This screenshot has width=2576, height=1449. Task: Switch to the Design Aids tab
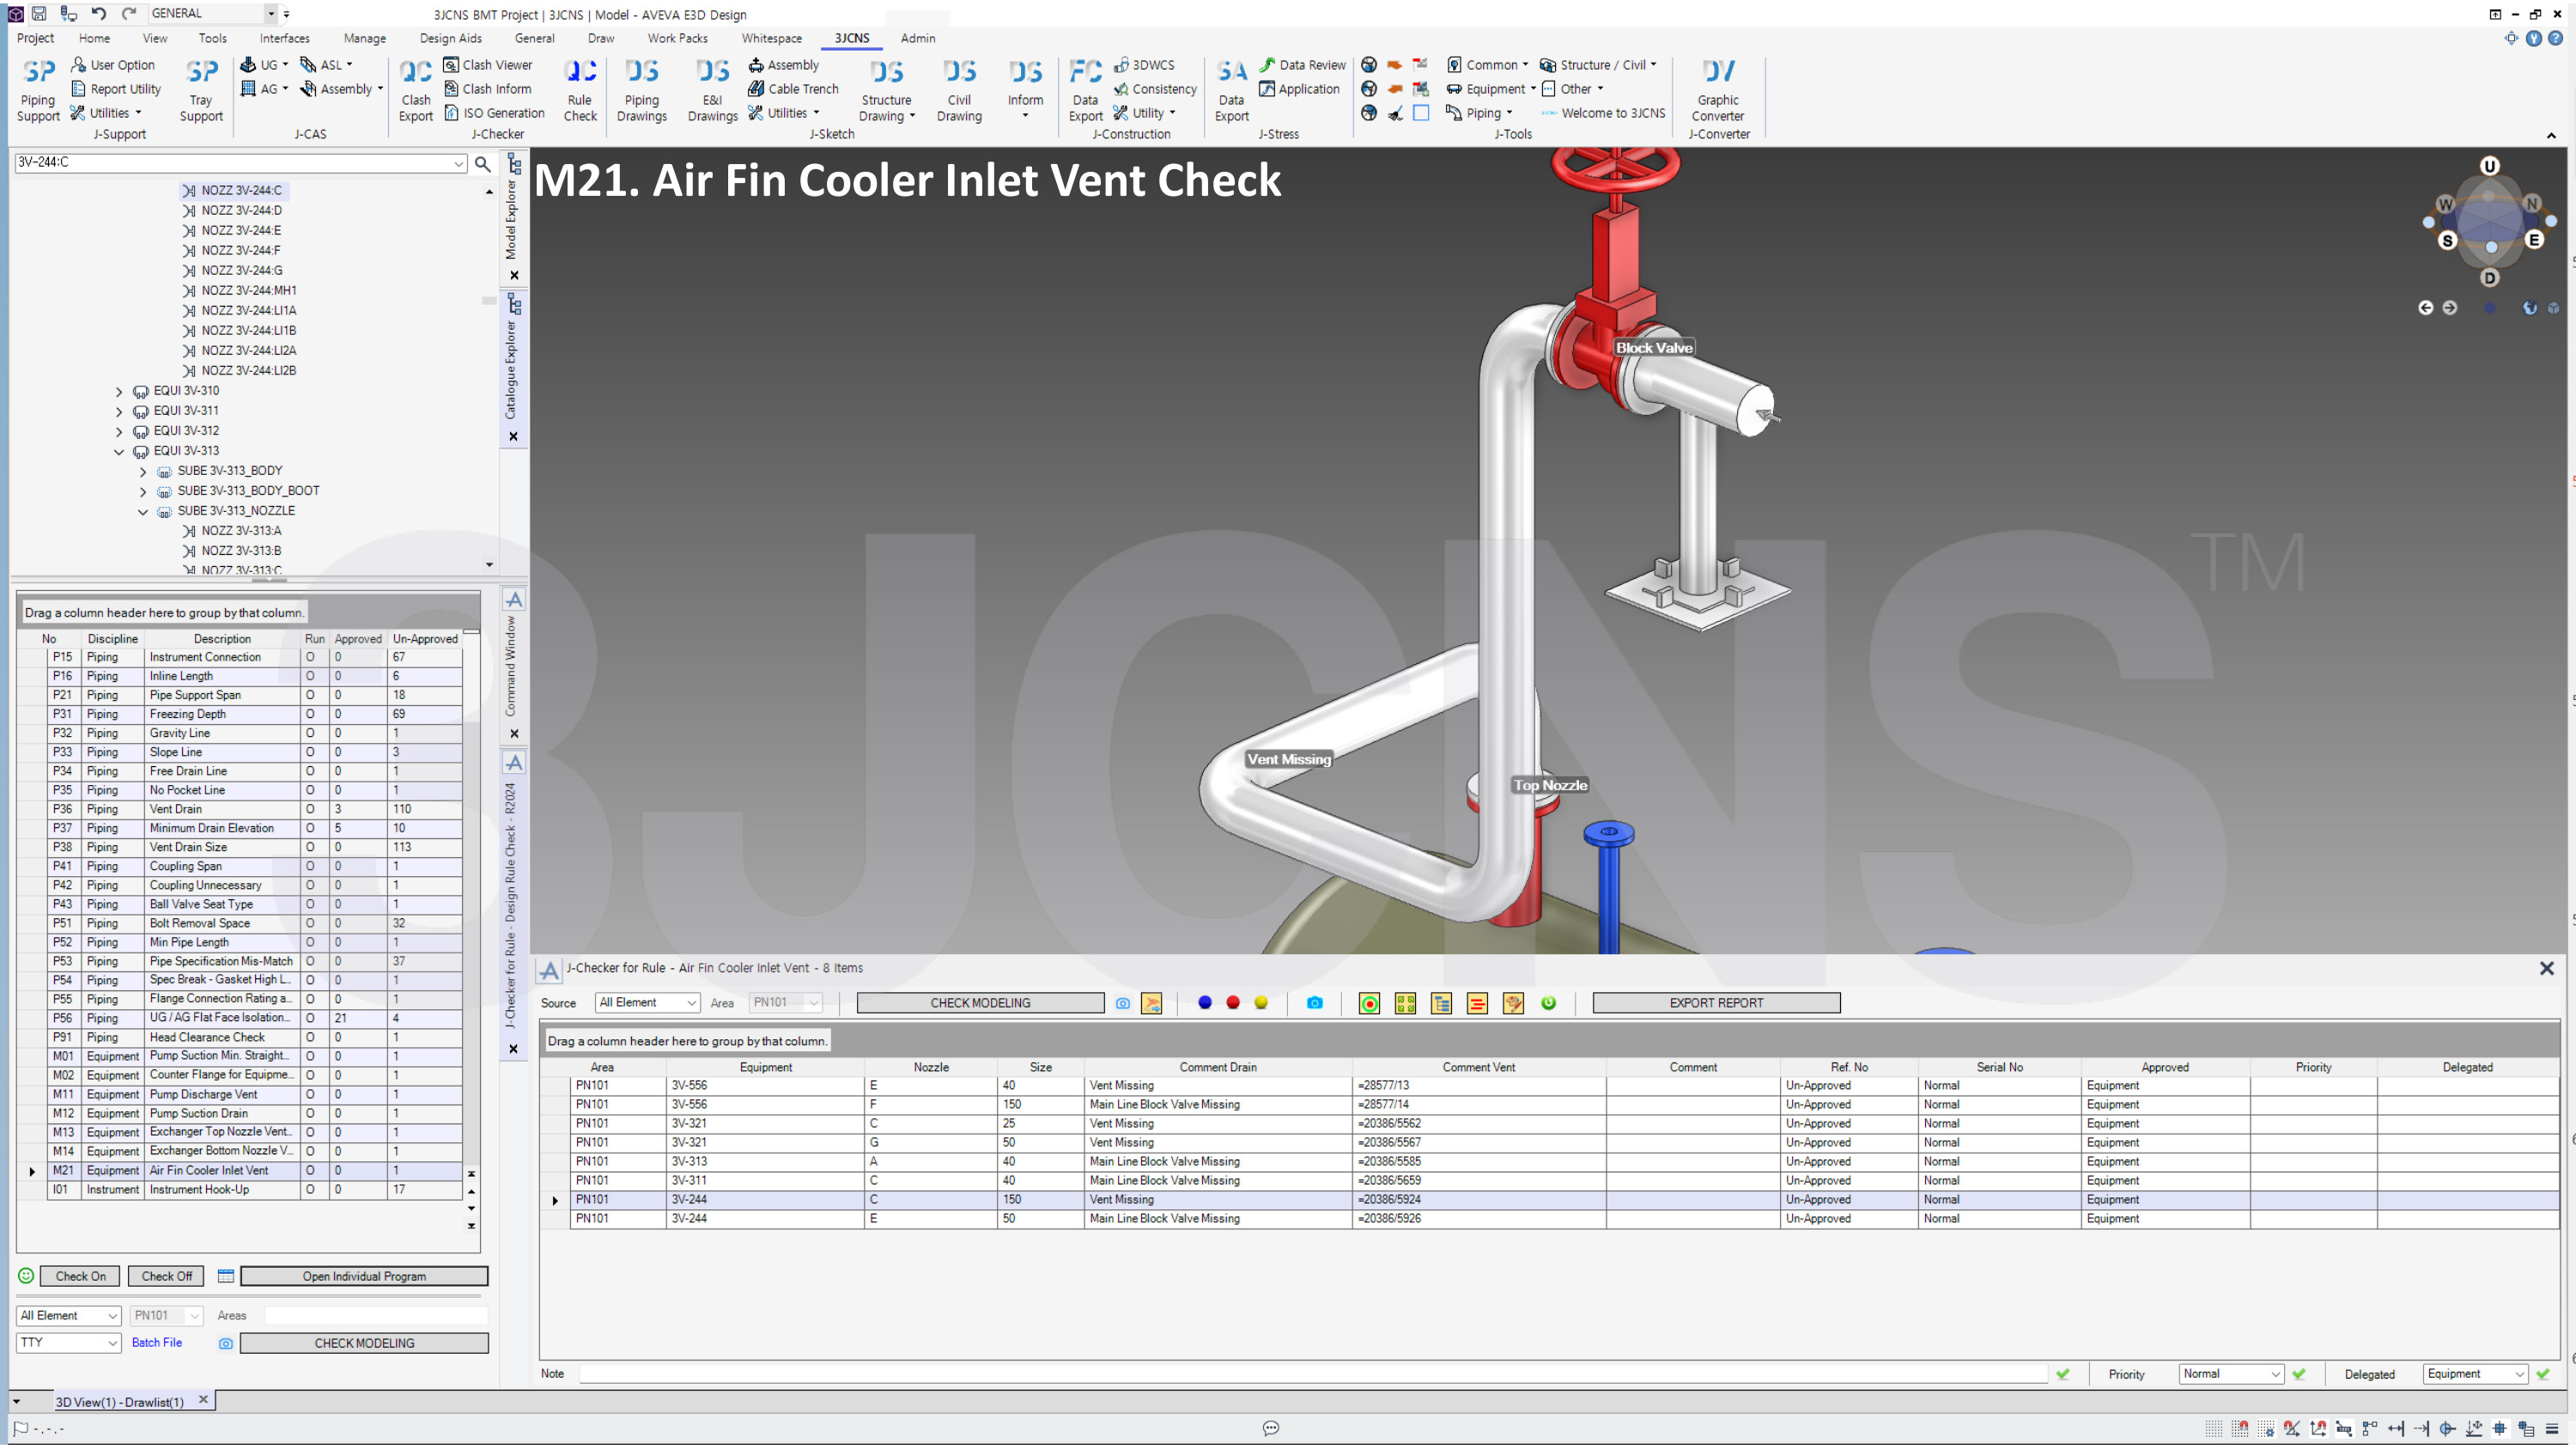pos(450,38)
